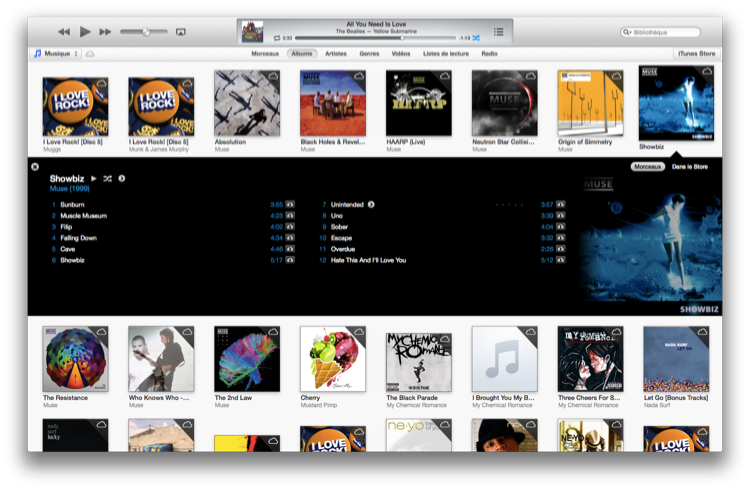Open the Vidéos tab
750x490 pixels.
point(401,54)
